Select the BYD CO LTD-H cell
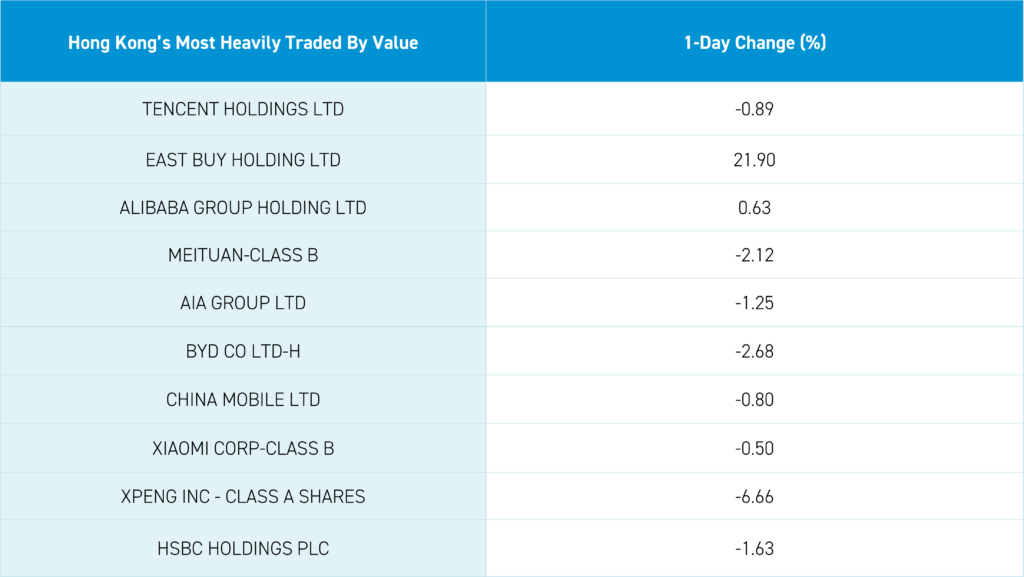 (243, 352)
